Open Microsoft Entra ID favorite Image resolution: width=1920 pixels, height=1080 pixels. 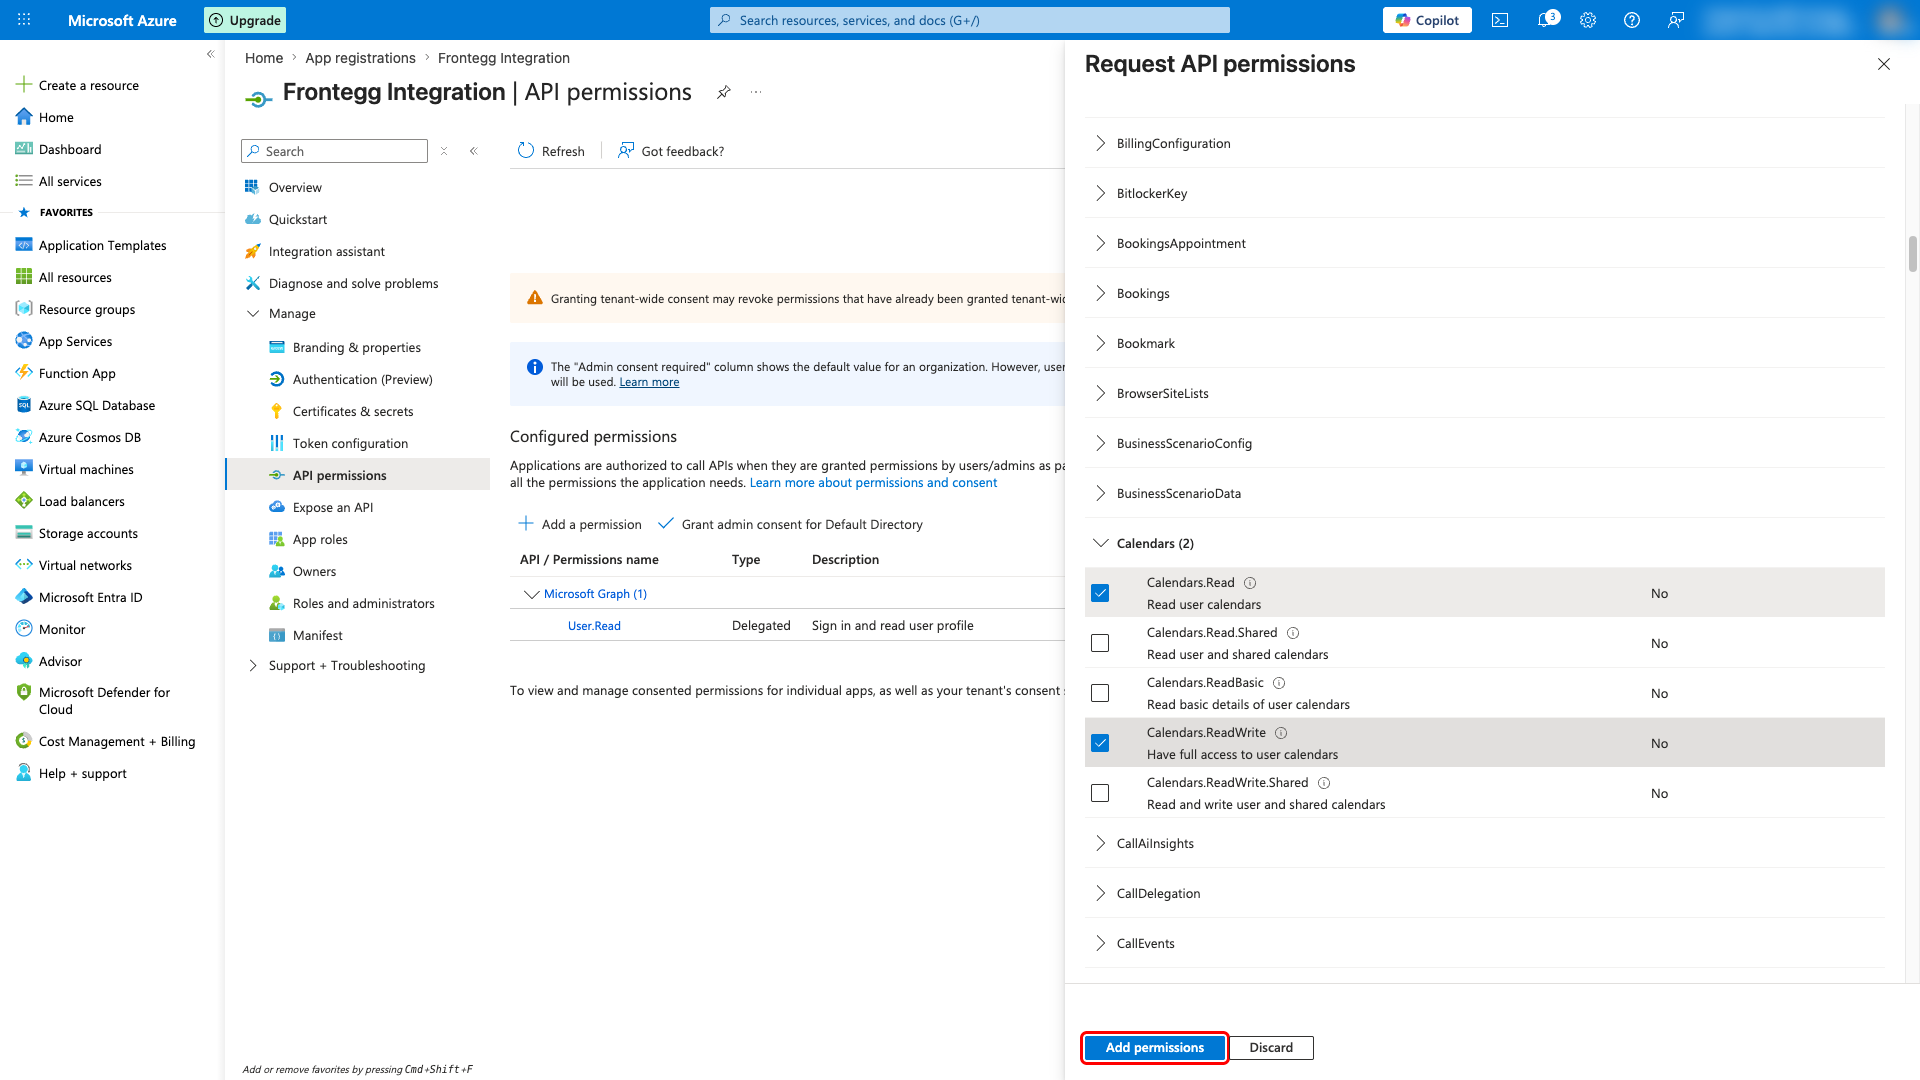[x=90, y=597]
